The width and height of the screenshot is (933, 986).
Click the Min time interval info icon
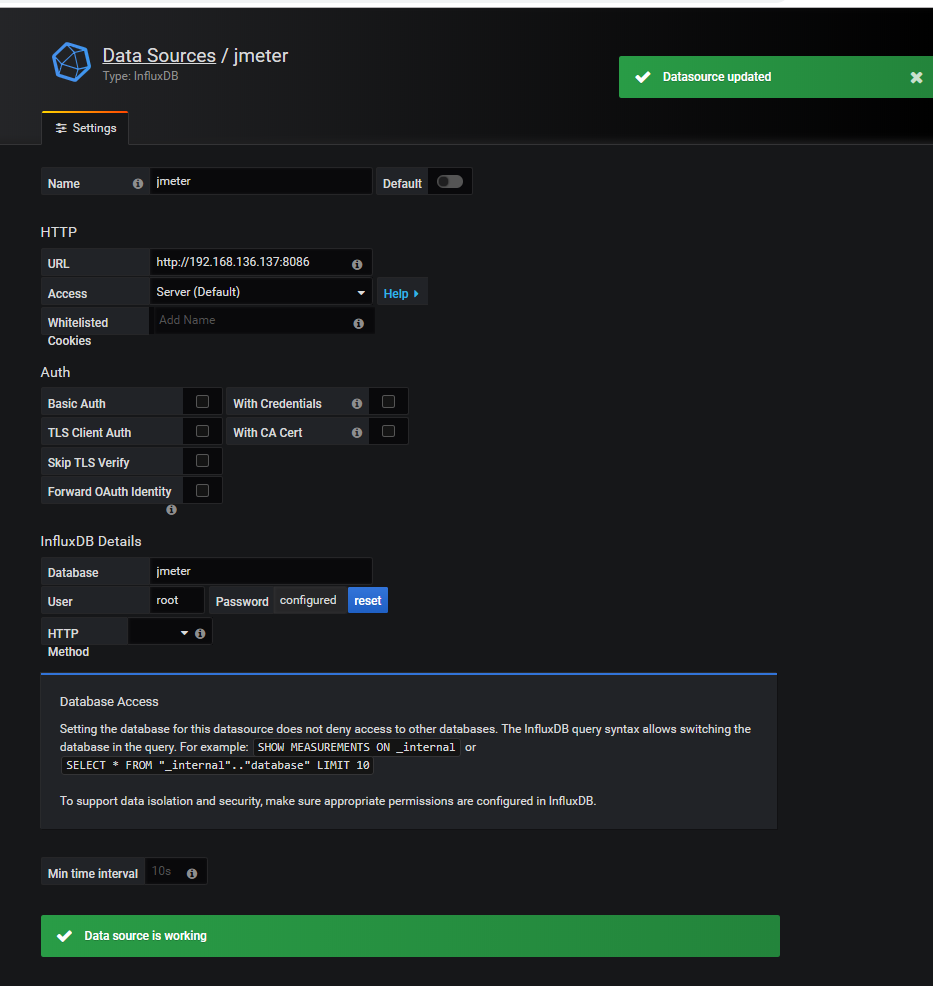tap(192, 873)
